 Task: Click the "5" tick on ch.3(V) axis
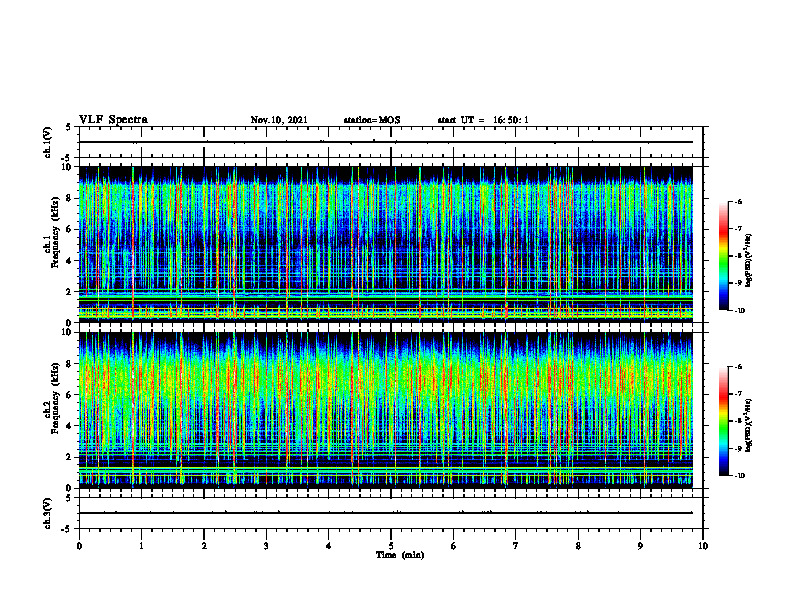(x=68, y=498)
